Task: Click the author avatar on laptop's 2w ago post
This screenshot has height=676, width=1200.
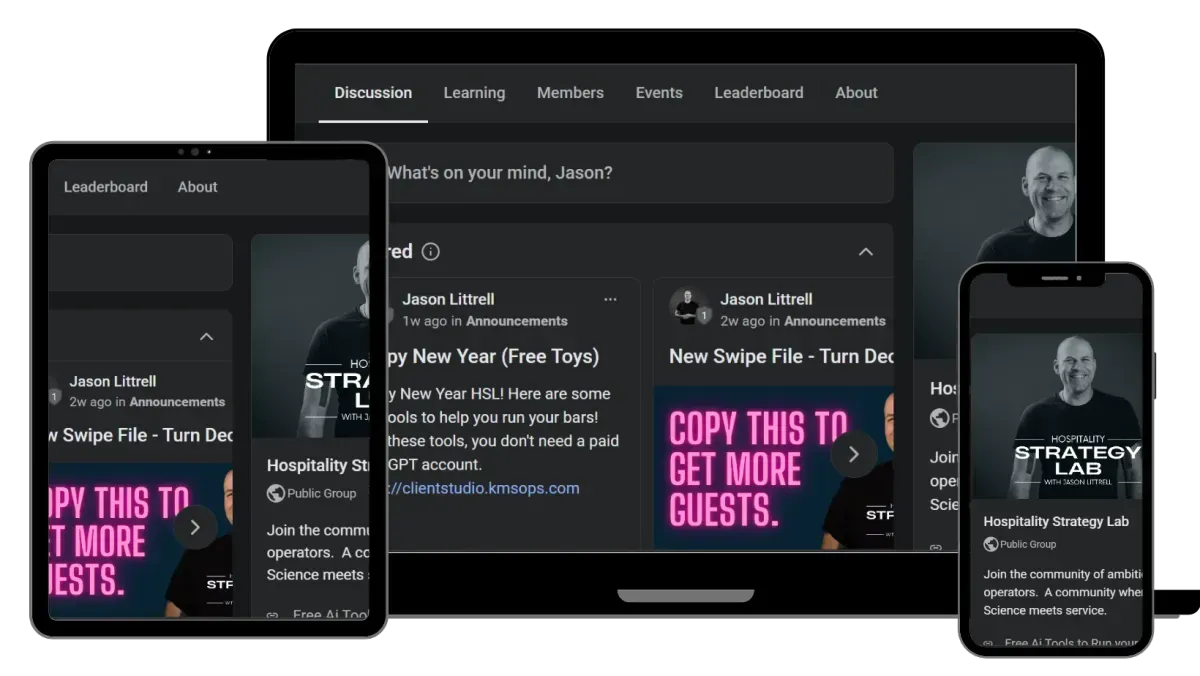Action: [689, 306]
